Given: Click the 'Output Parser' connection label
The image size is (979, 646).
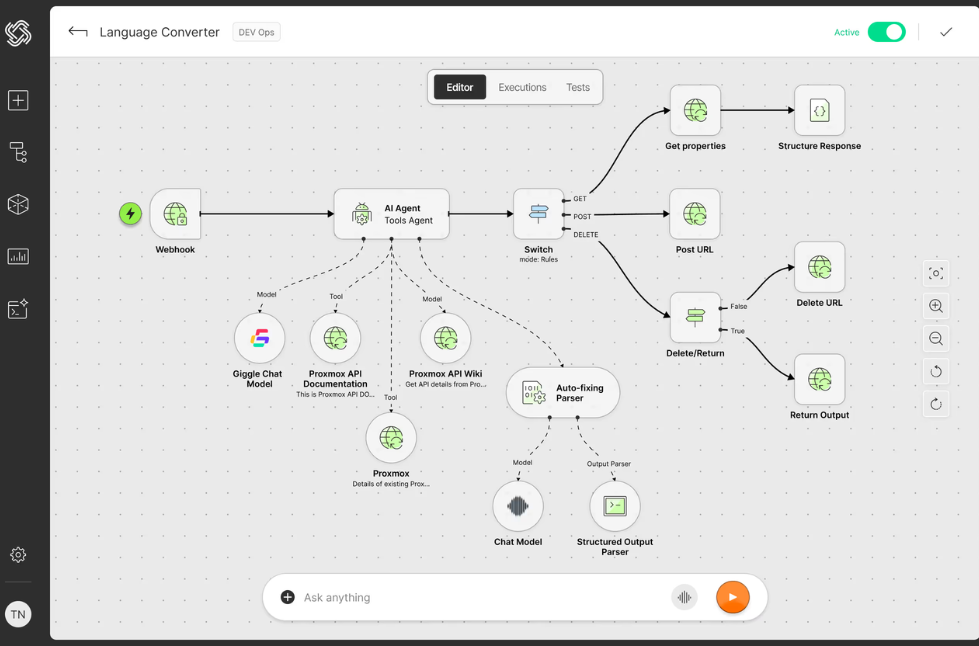Looking at the screenshot, I should click(x=609, y=464).
